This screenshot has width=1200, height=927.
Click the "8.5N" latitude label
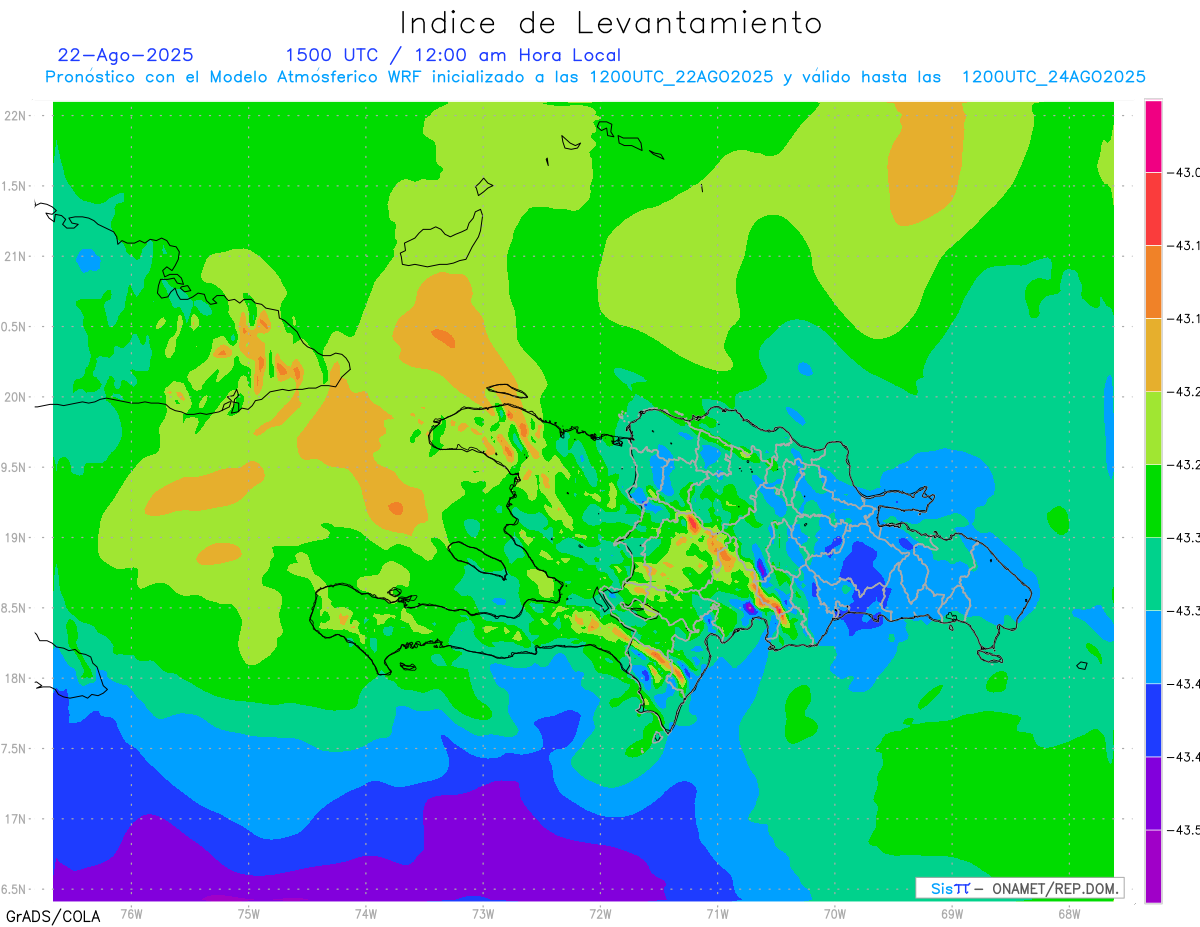point(15,608)
